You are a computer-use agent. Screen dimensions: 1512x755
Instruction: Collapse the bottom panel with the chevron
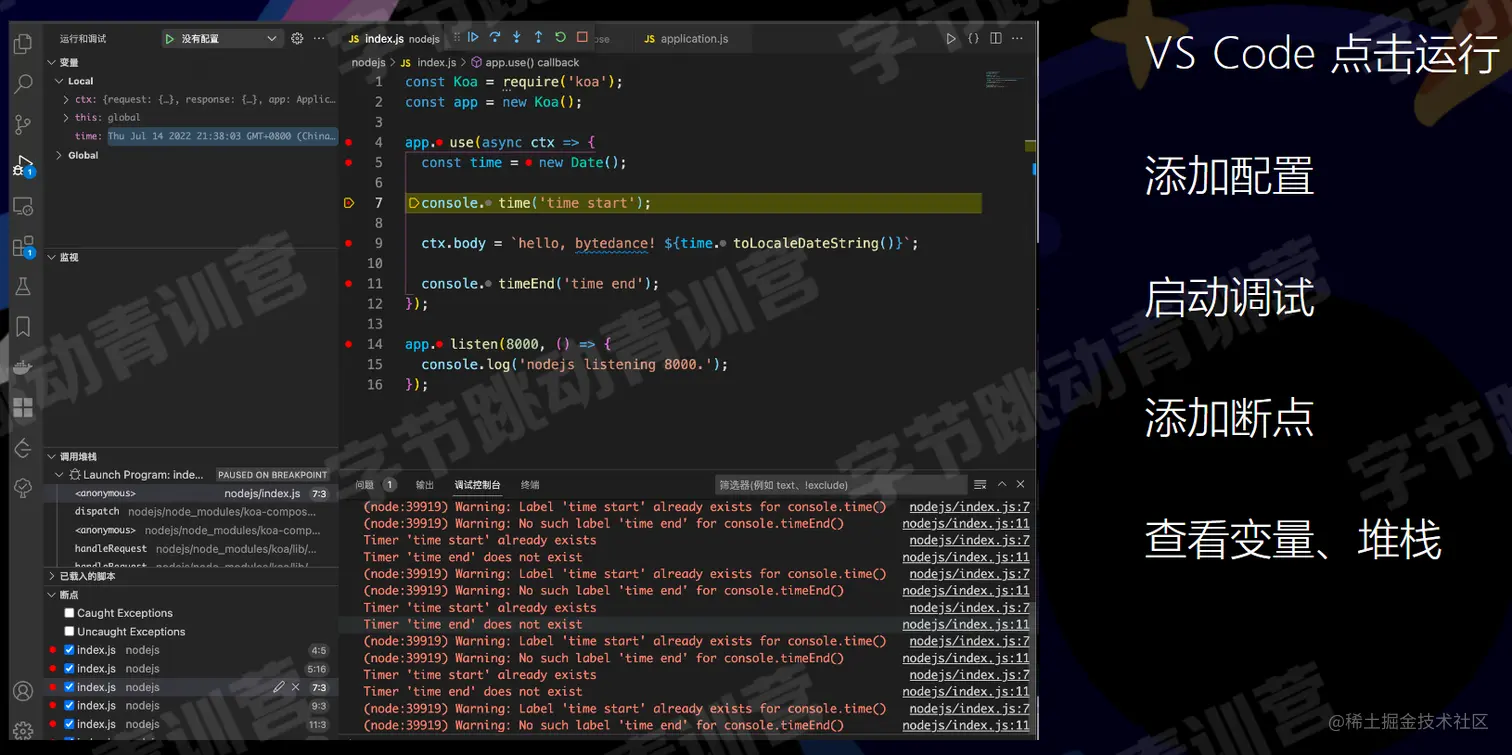pos(1003,485)
